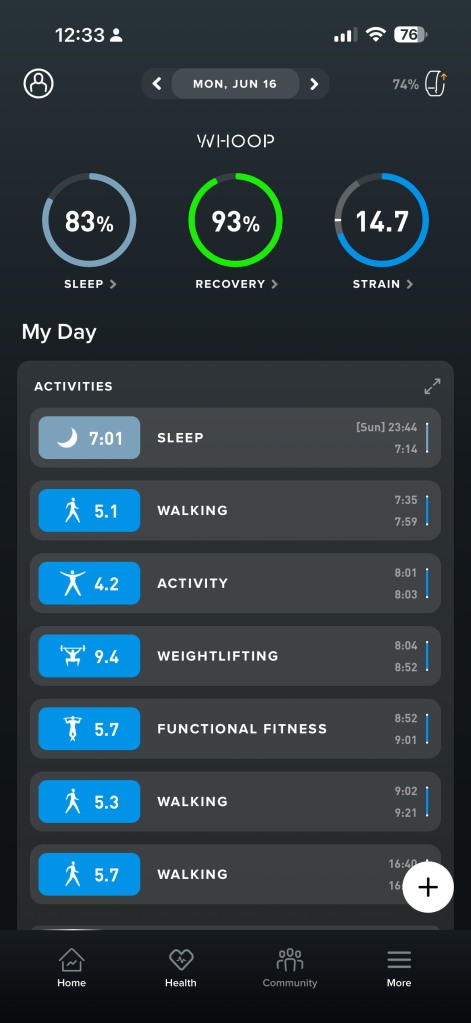This screenshot has width=471, height=1023.
Task: Switch to the Community tab
Action: (290, 968)
